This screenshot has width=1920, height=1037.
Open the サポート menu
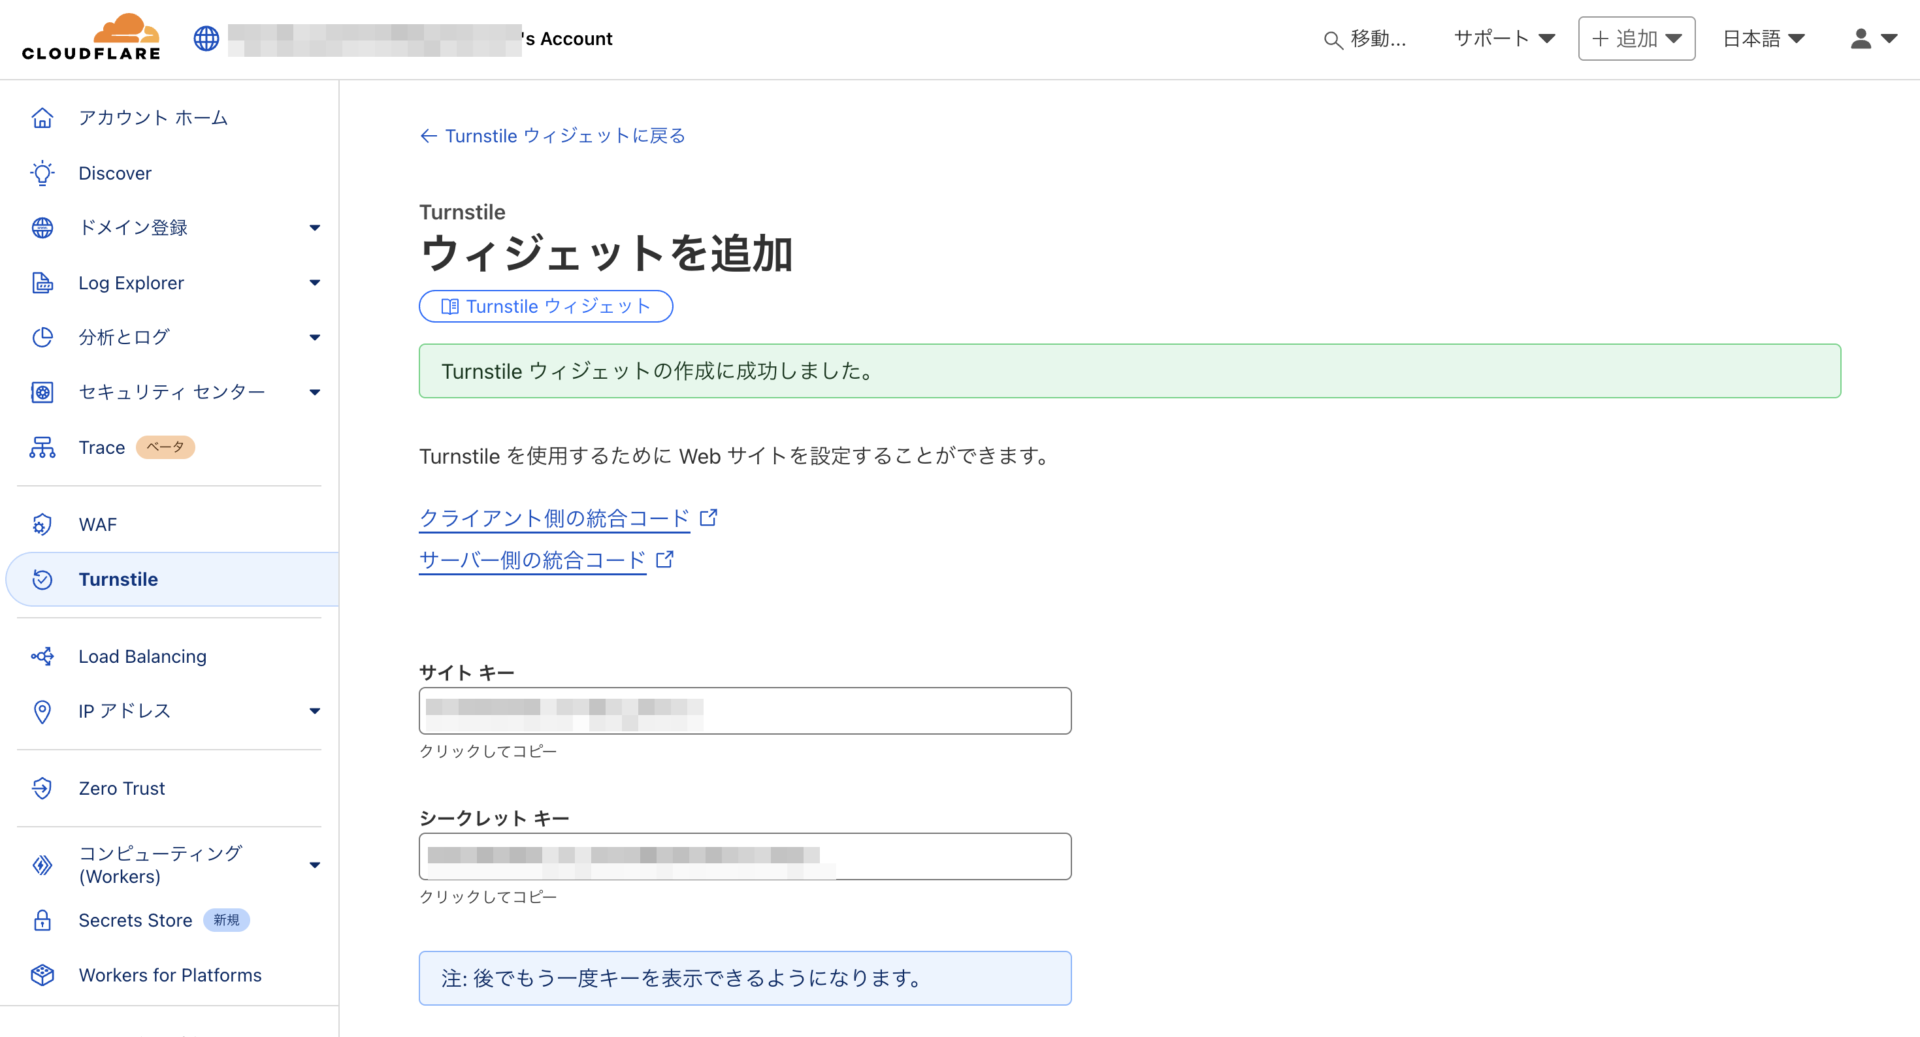pyautogui.click(x=1504, y=39)
